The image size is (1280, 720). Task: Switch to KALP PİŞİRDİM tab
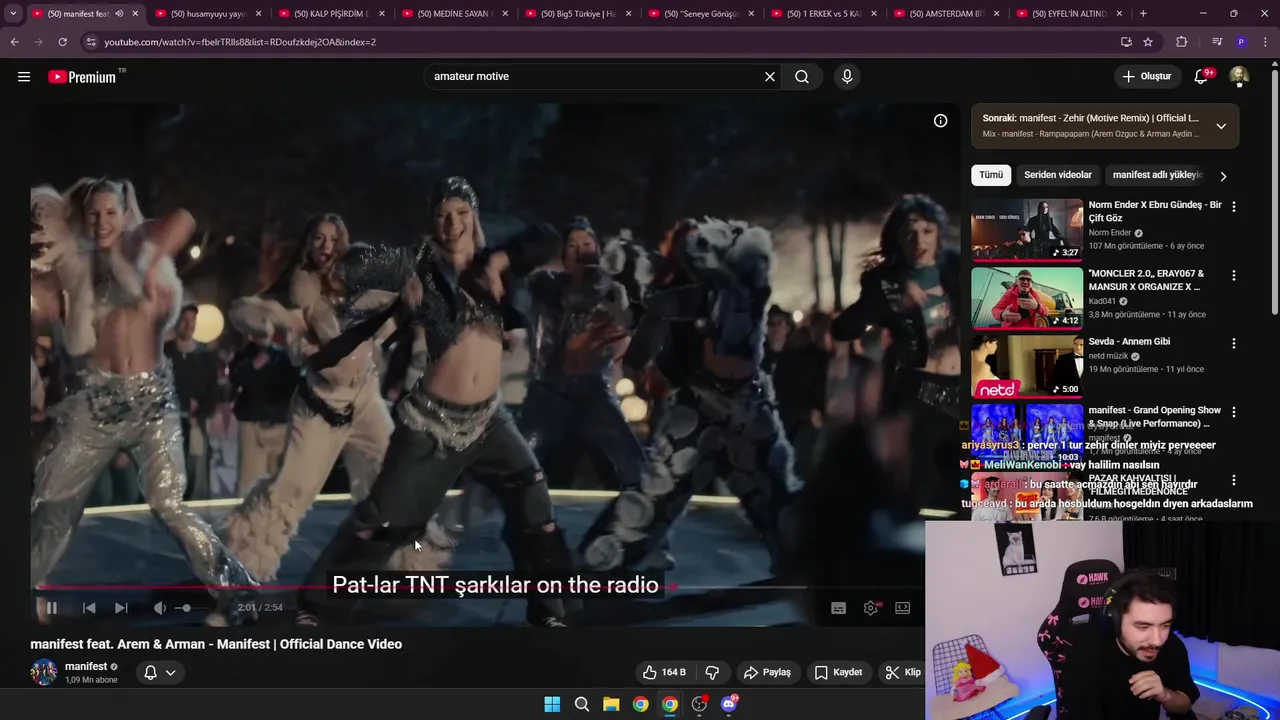[x=331, y=14]
